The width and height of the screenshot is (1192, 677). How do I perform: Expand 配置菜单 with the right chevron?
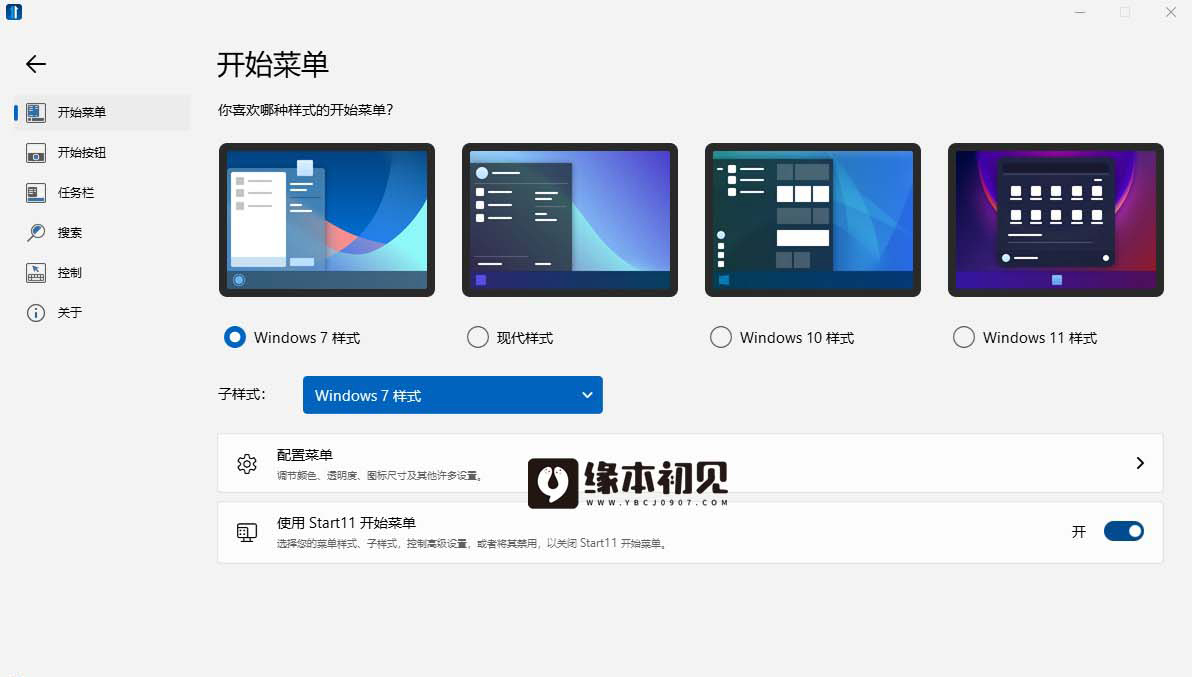[x=1140, y=463]
